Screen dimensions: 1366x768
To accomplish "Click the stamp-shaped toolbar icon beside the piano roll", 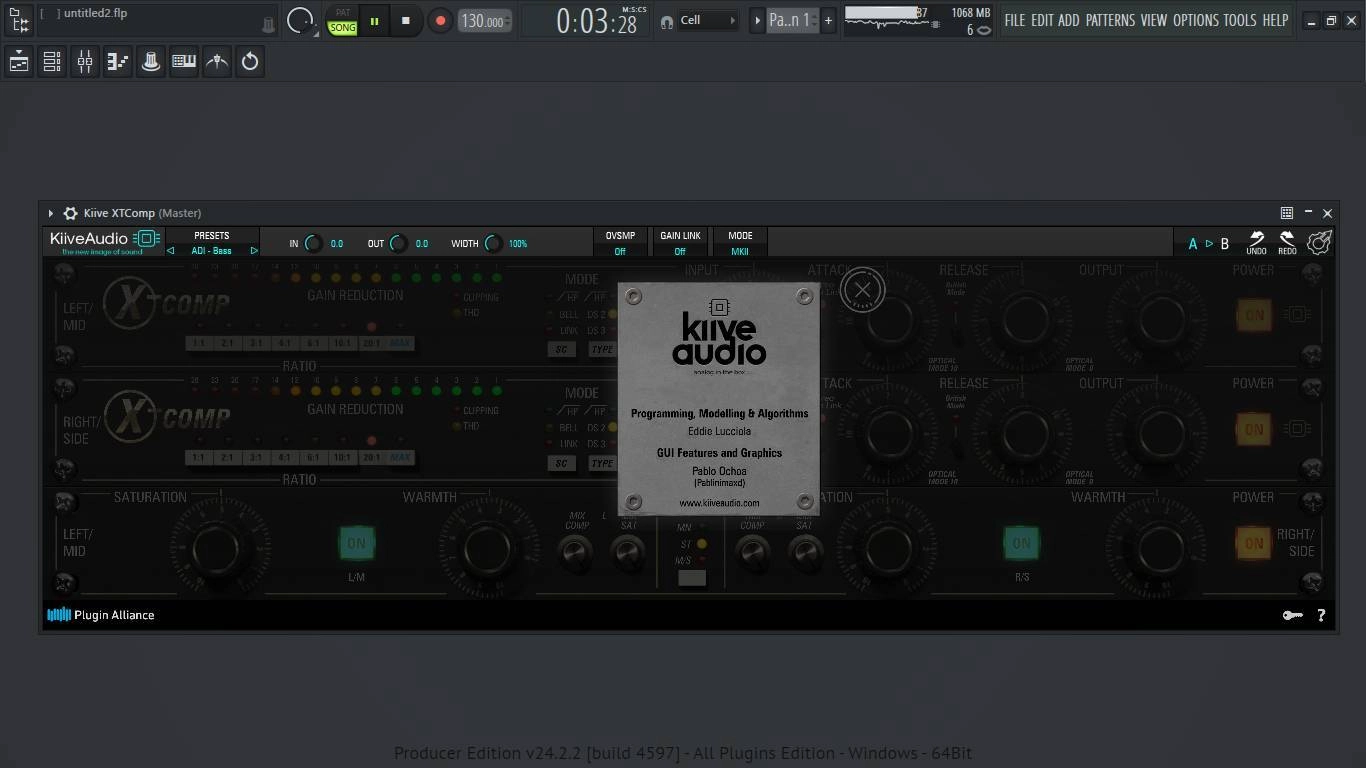I will click(151, 62).
